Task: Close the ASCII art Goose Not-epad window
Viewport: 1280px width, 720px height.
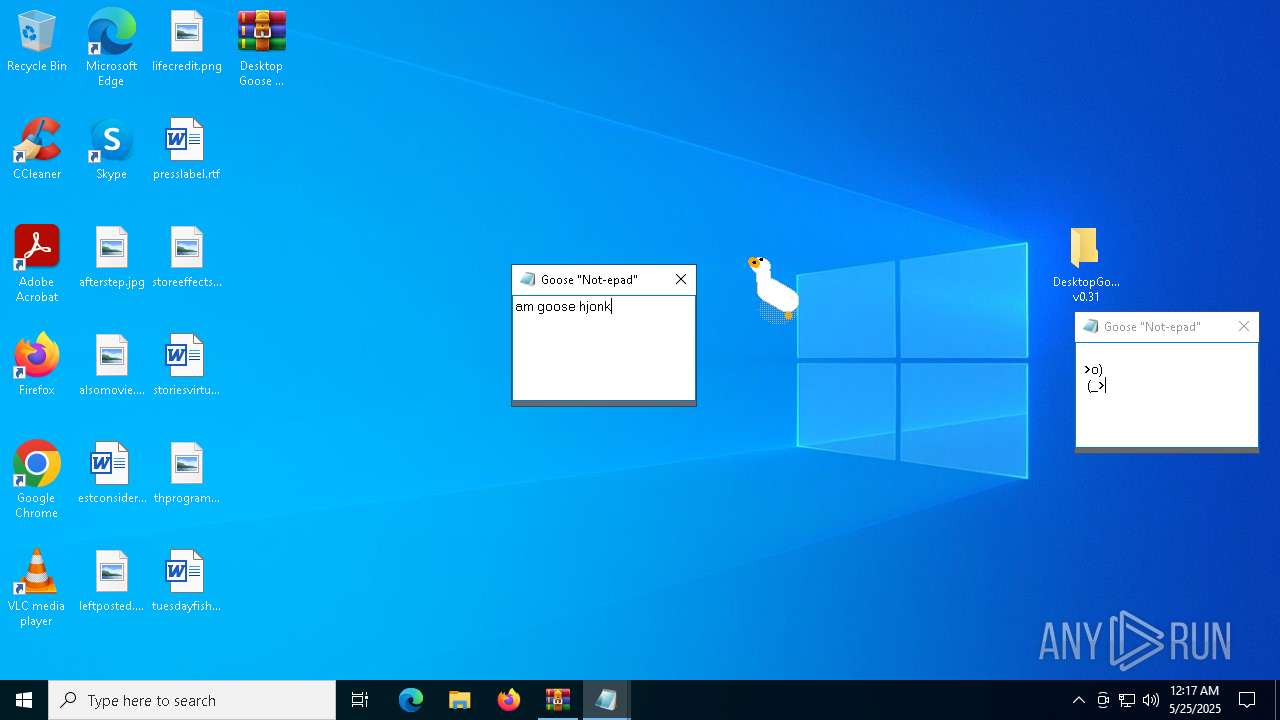Action: 1244,326
